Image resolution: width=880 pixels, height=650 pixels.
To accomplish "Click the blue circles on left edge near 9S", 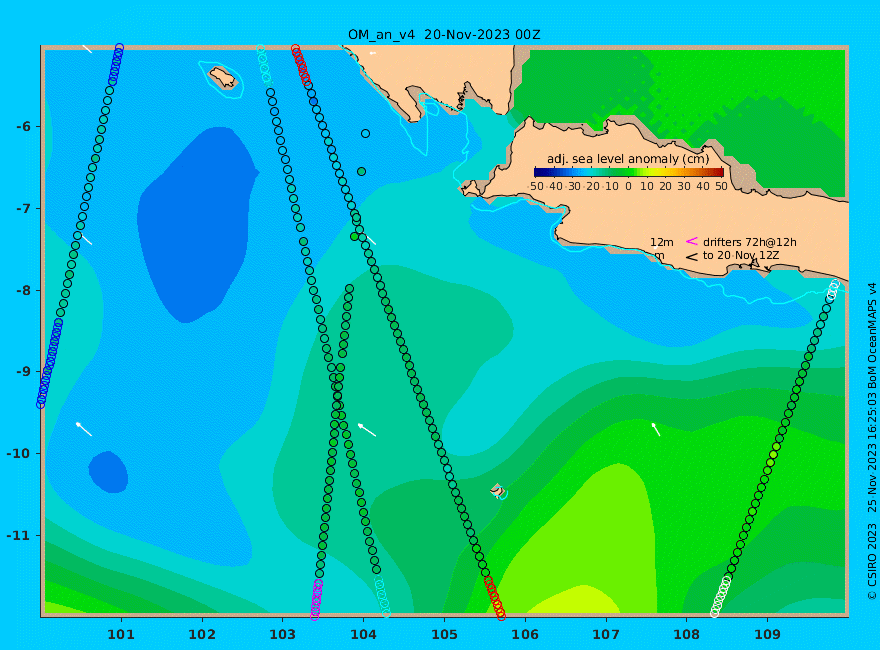I will [49, 363].
